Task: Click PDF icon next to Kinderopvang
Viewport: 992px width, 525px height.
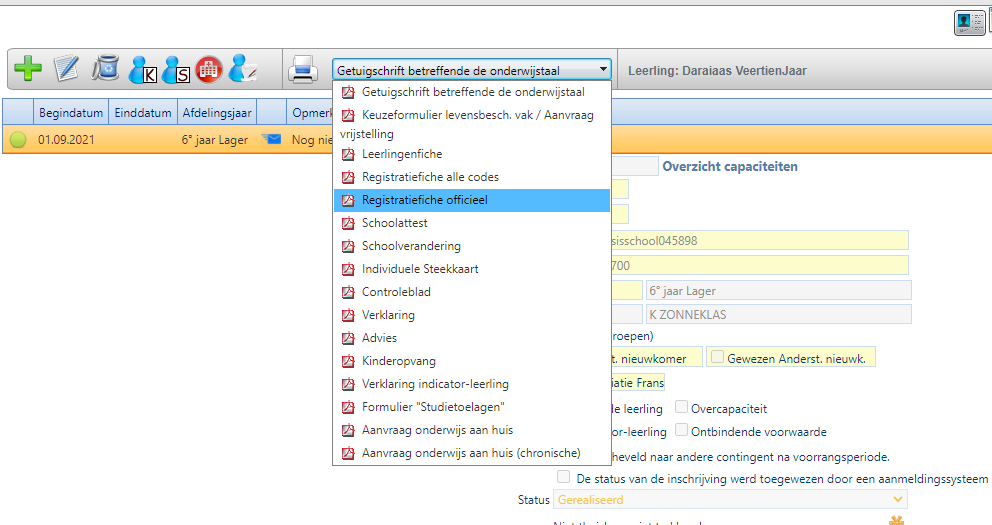Action: click(x=348, y=361)
